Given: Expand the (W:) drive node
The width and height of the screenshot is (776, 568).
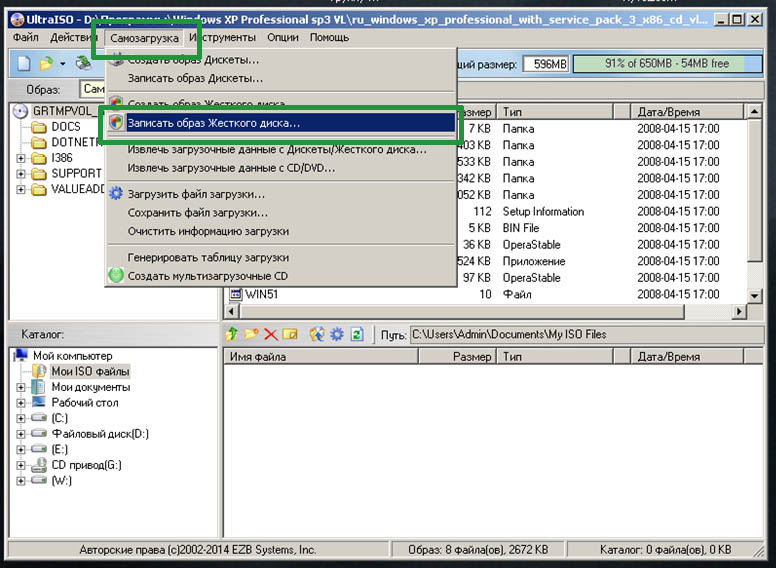Looking at the screenshot, I should coord(21,480).
